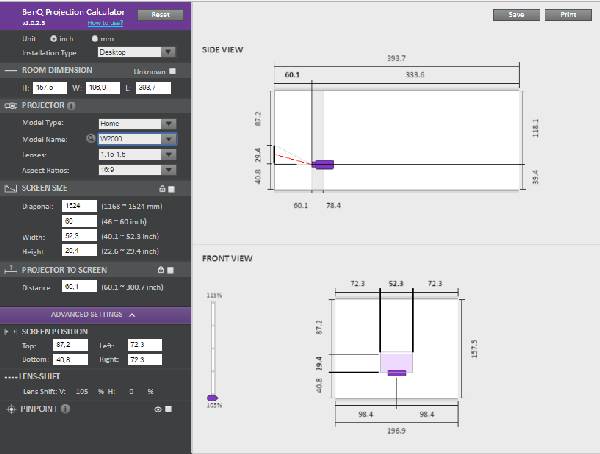The image size is (600, 454).
Task: Click the lilac screen area in front view
Action: [x=396, y=361]
